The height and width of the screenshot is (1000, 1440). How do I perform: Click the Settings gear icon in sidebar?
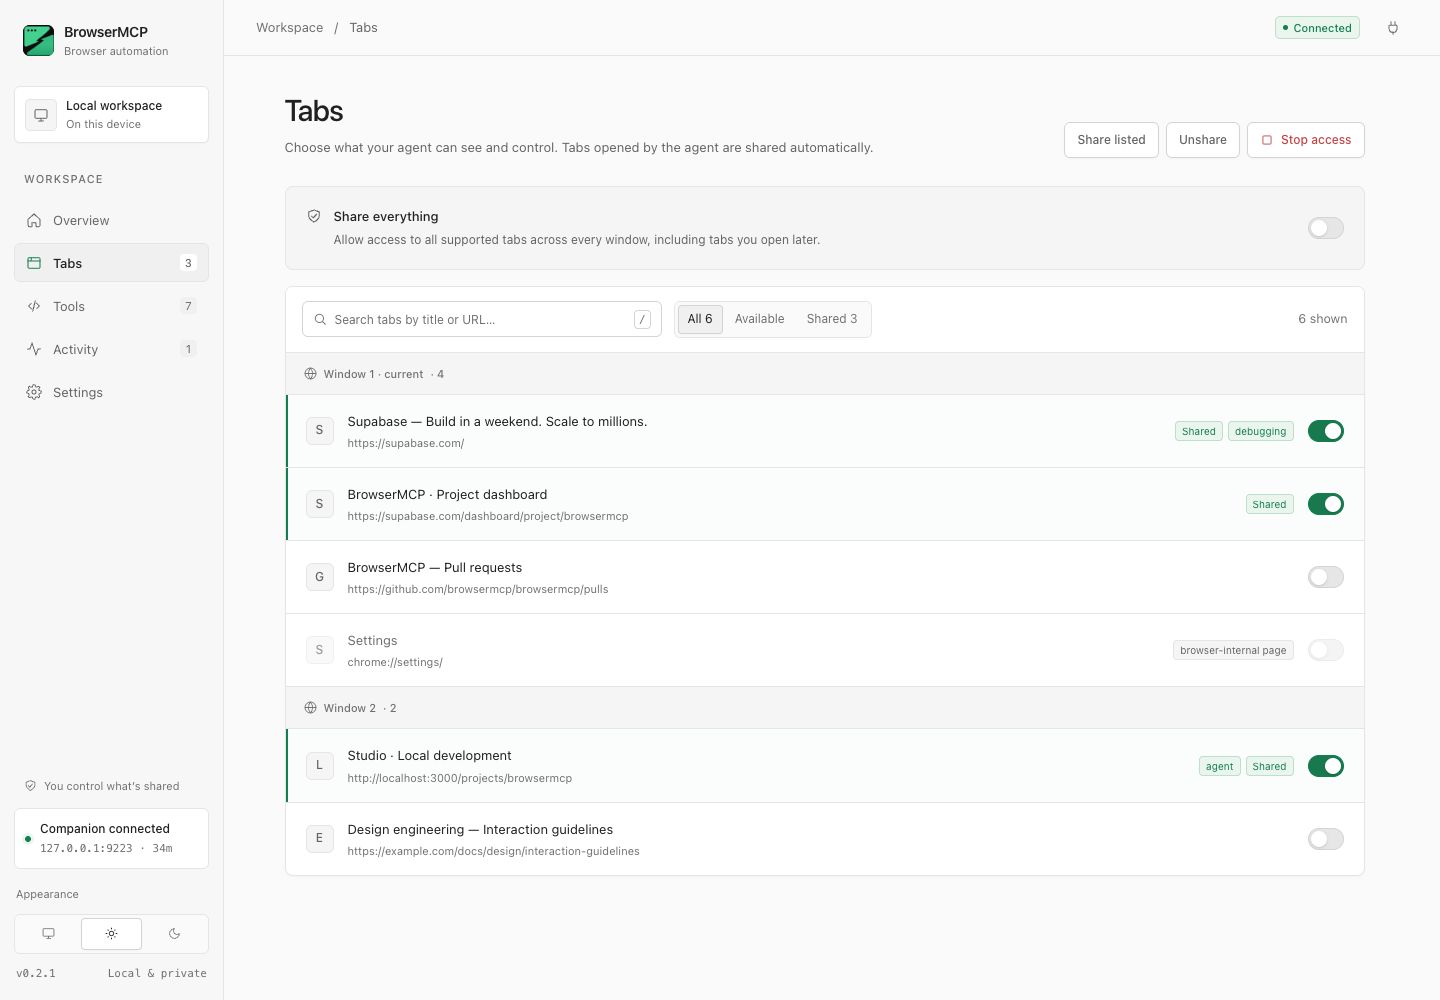(34, 392)
